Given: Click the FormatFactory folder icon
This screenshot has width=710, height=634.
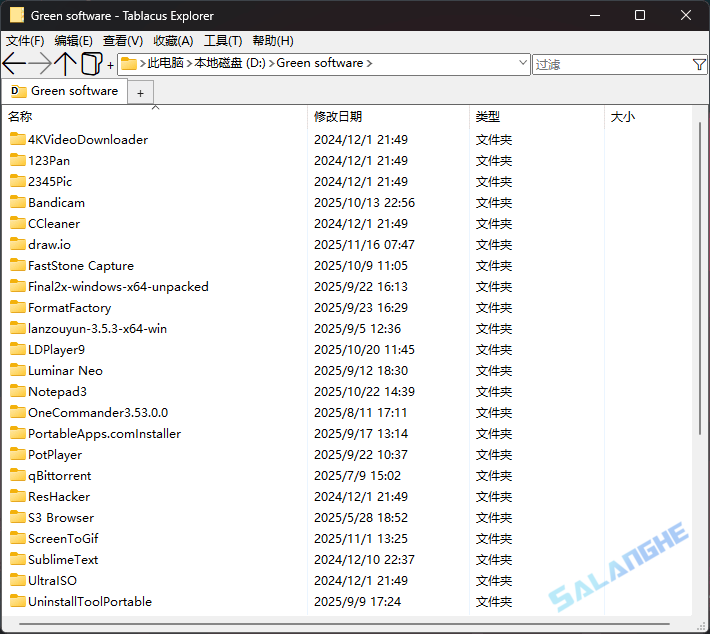Looking at the screenshot, I should click(18, 307).
